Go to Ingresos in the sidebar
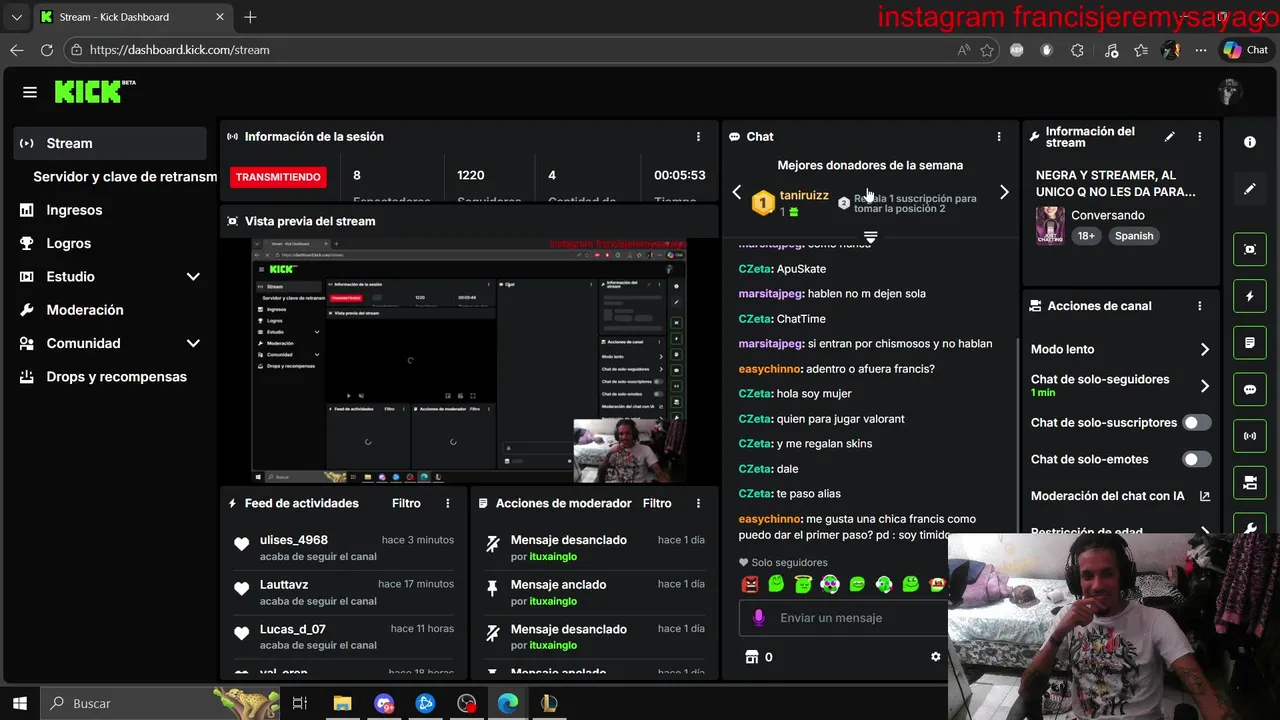The image size is (1280, 720). point(74,210)
